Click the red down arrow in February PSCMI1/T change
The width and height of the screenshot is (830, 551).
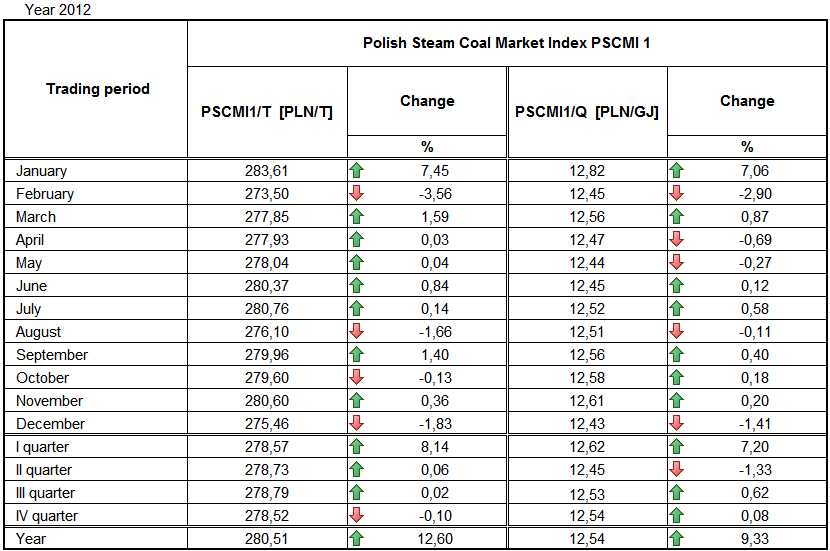(357, 194)
